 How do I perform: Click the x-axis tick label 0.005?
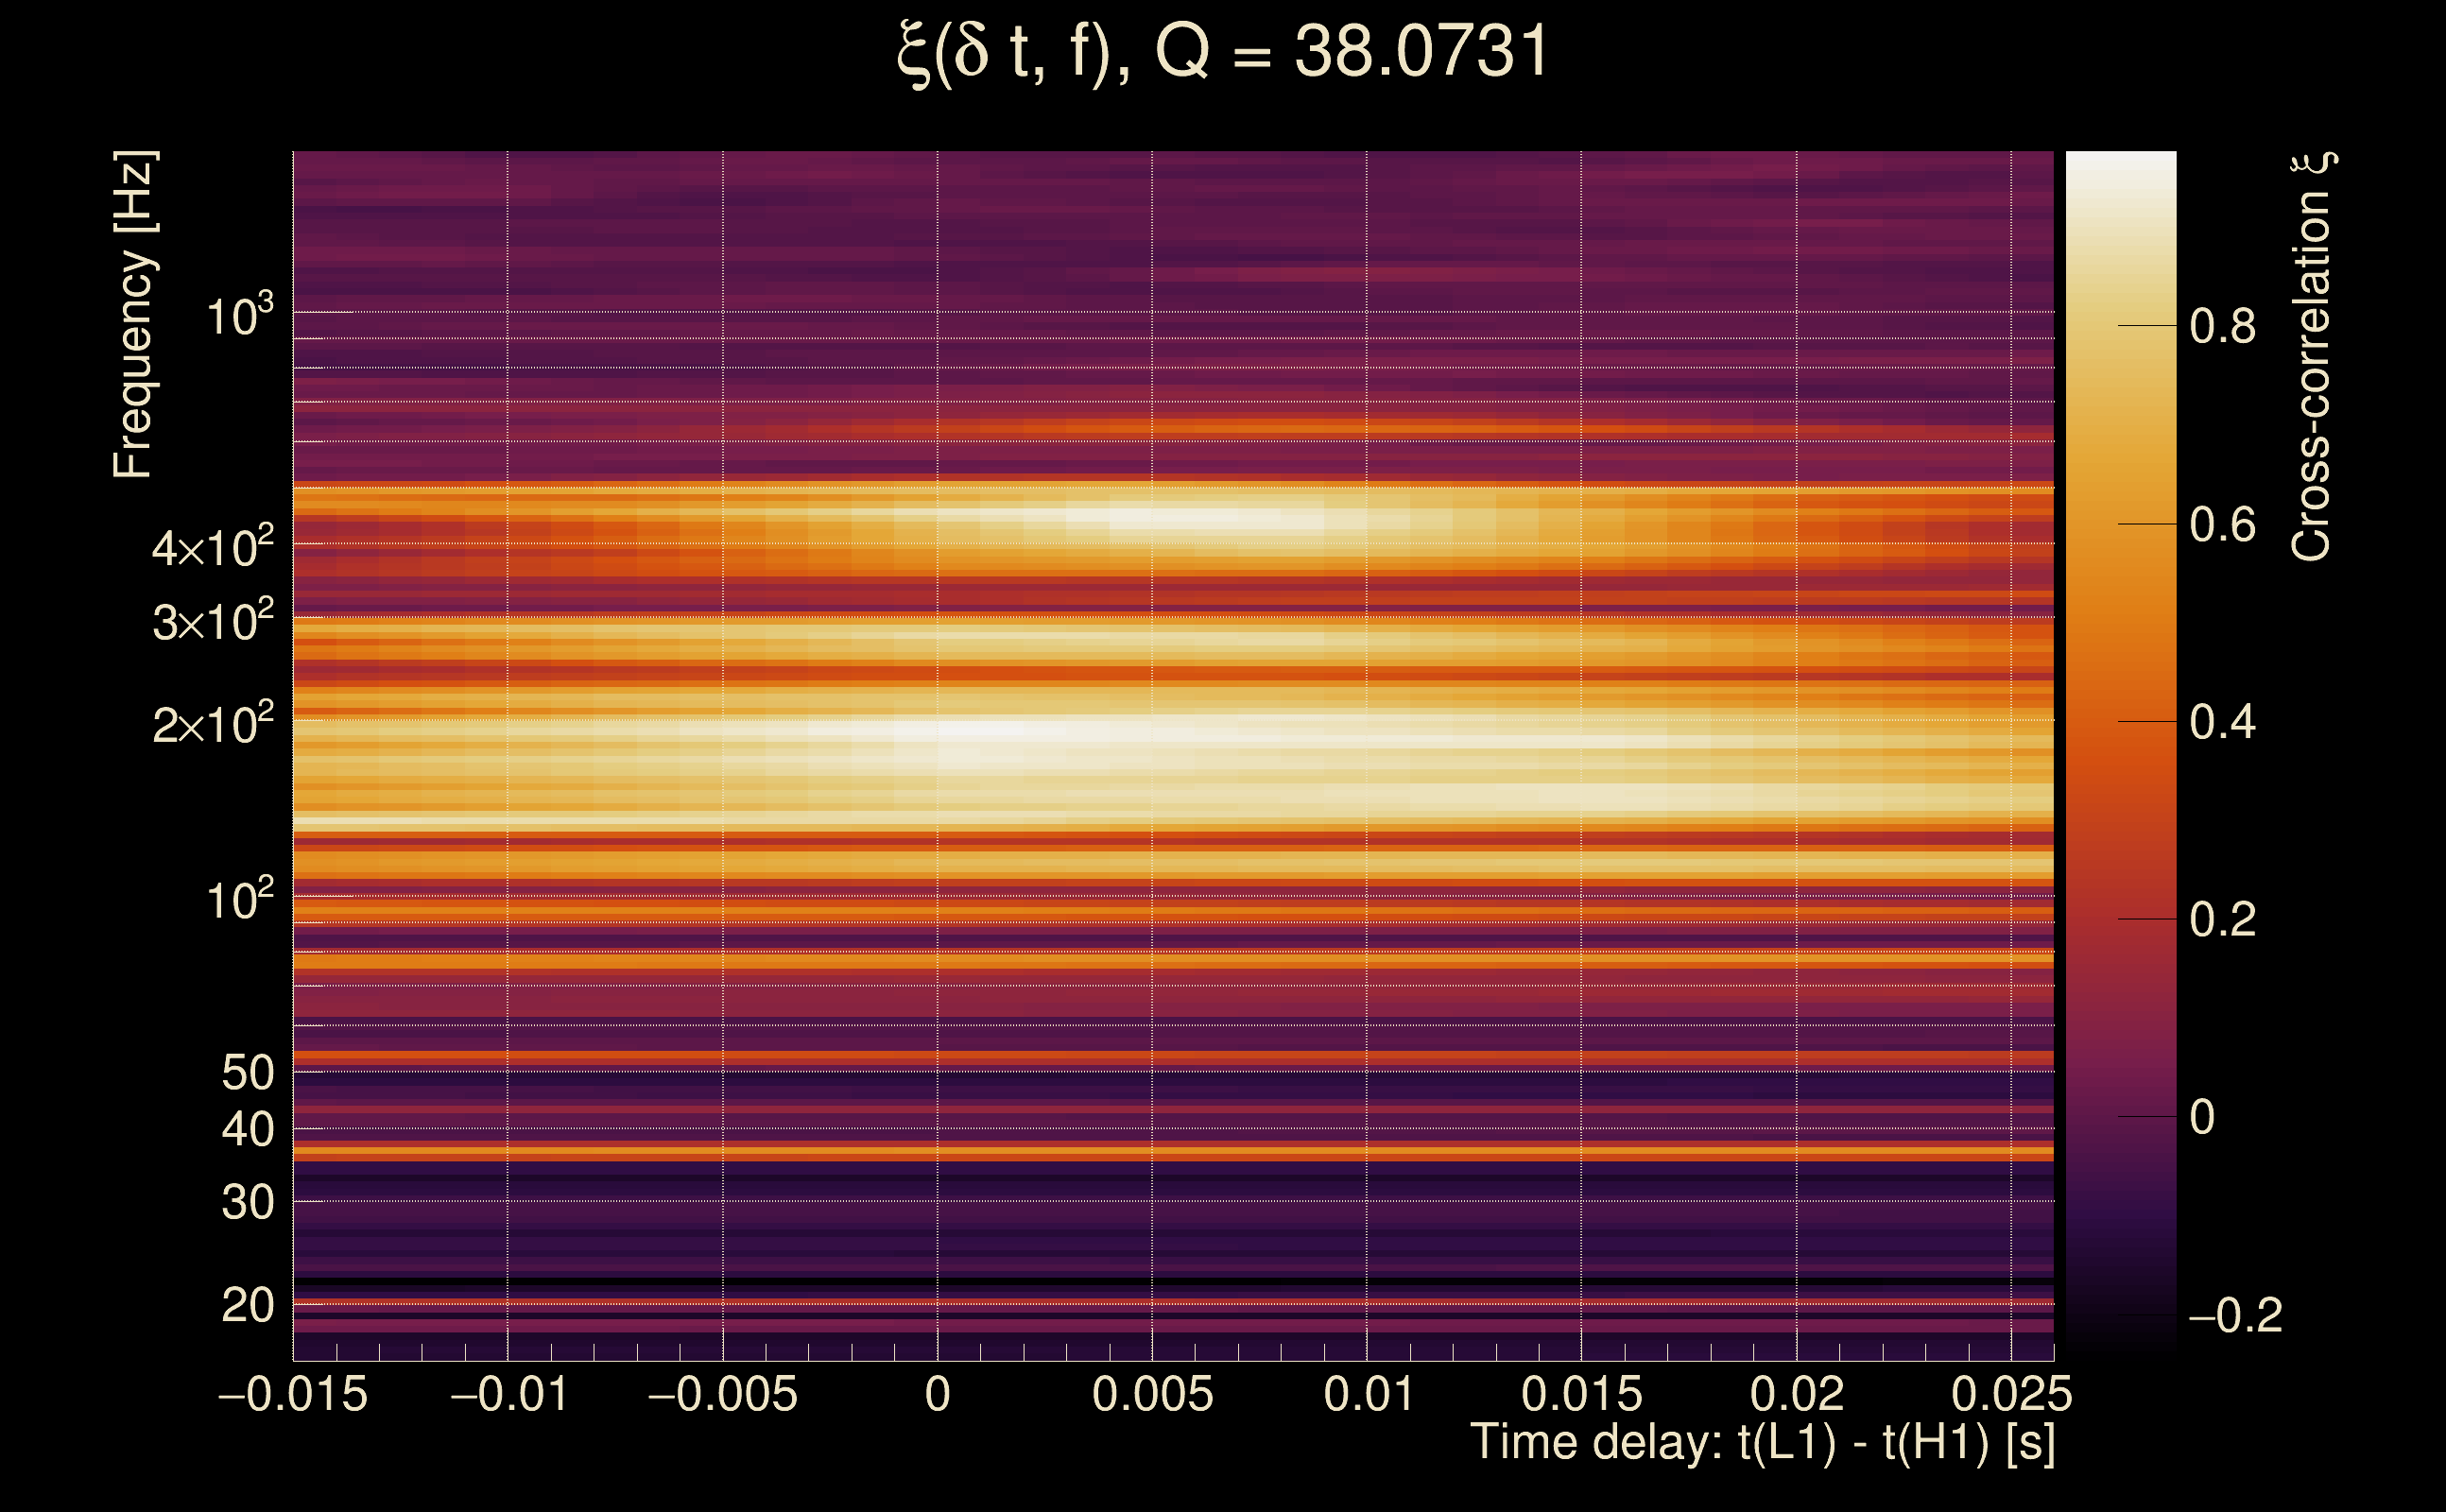[x=1152, y=1395]
